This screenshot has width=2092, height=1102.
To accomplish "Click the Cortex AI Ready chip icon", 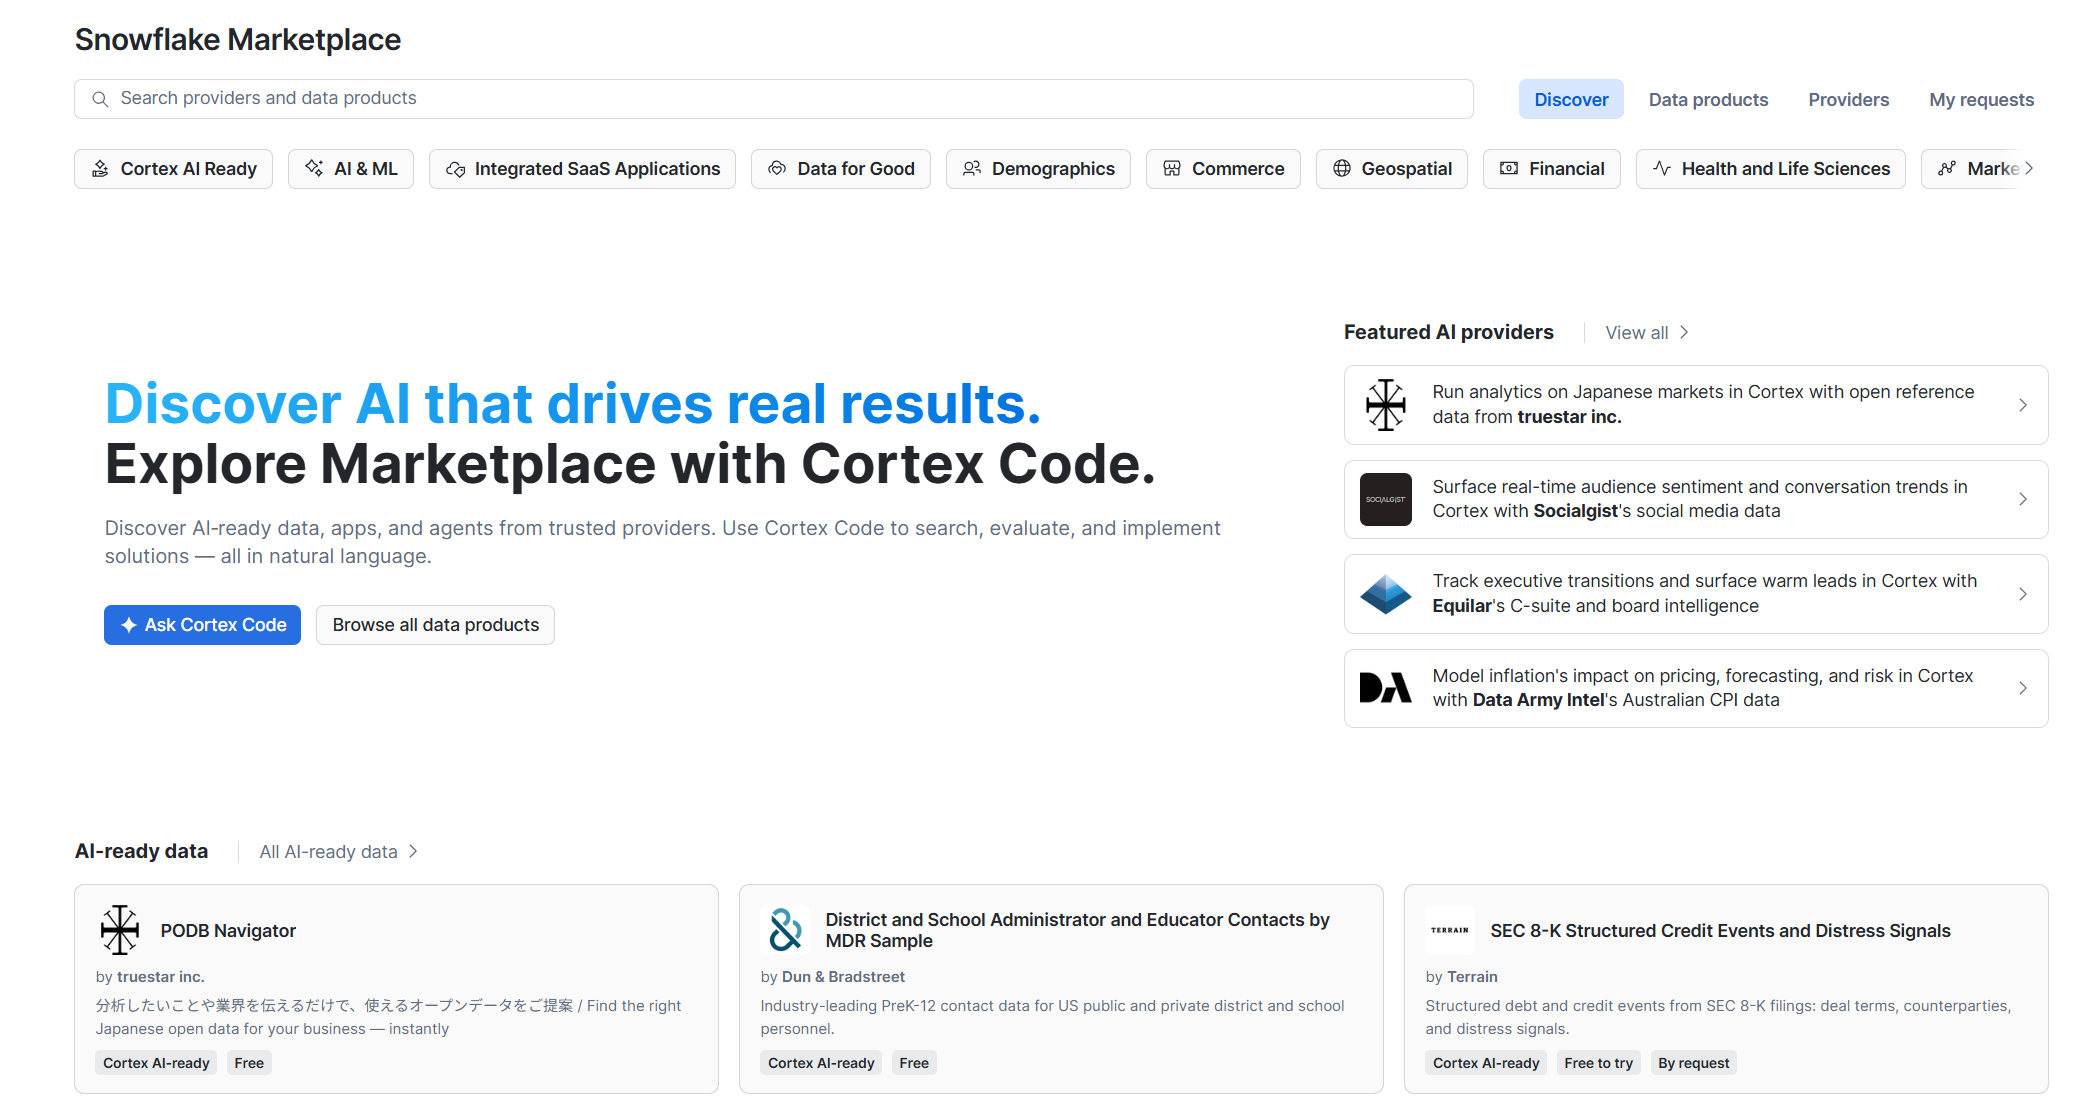I will coord(100,169).
